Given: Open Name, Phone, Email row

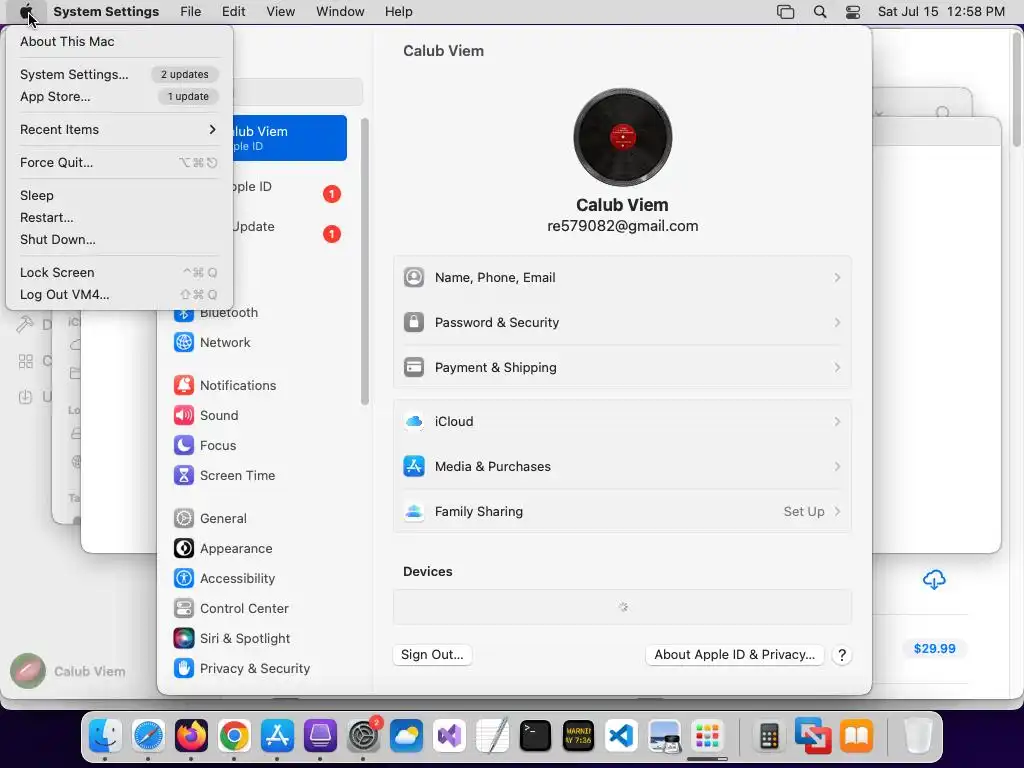Looking at the screenshot, I should (622, 278).
